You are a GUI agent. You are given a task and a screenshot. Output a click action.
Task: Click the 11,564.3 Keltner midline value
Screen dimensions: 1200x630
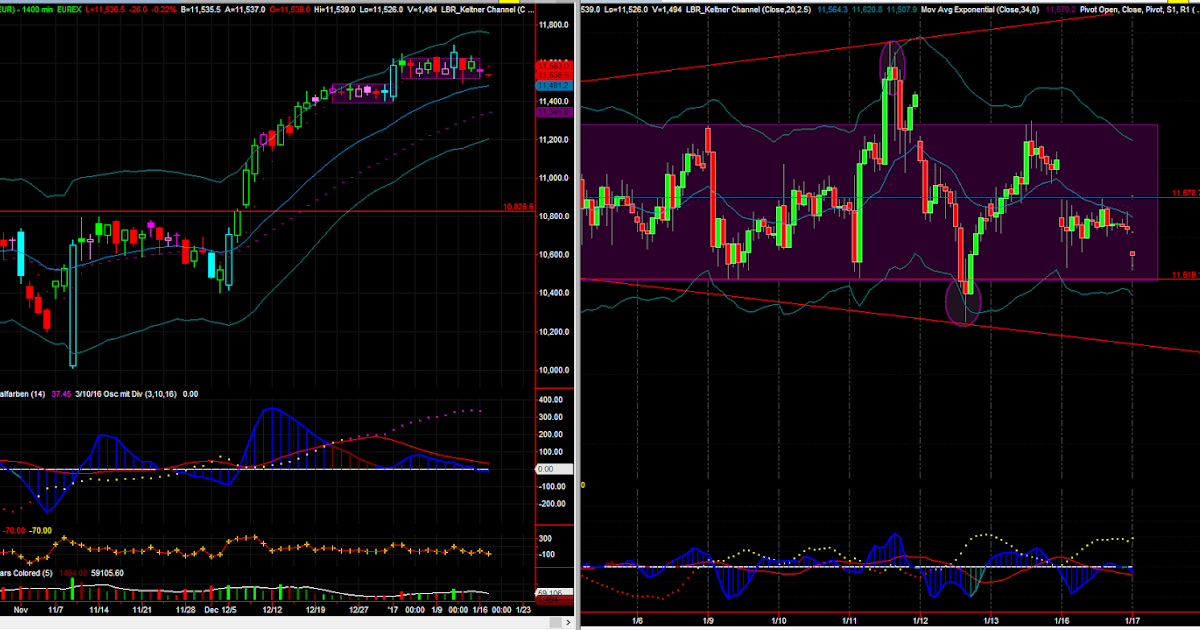coord(835,9)
